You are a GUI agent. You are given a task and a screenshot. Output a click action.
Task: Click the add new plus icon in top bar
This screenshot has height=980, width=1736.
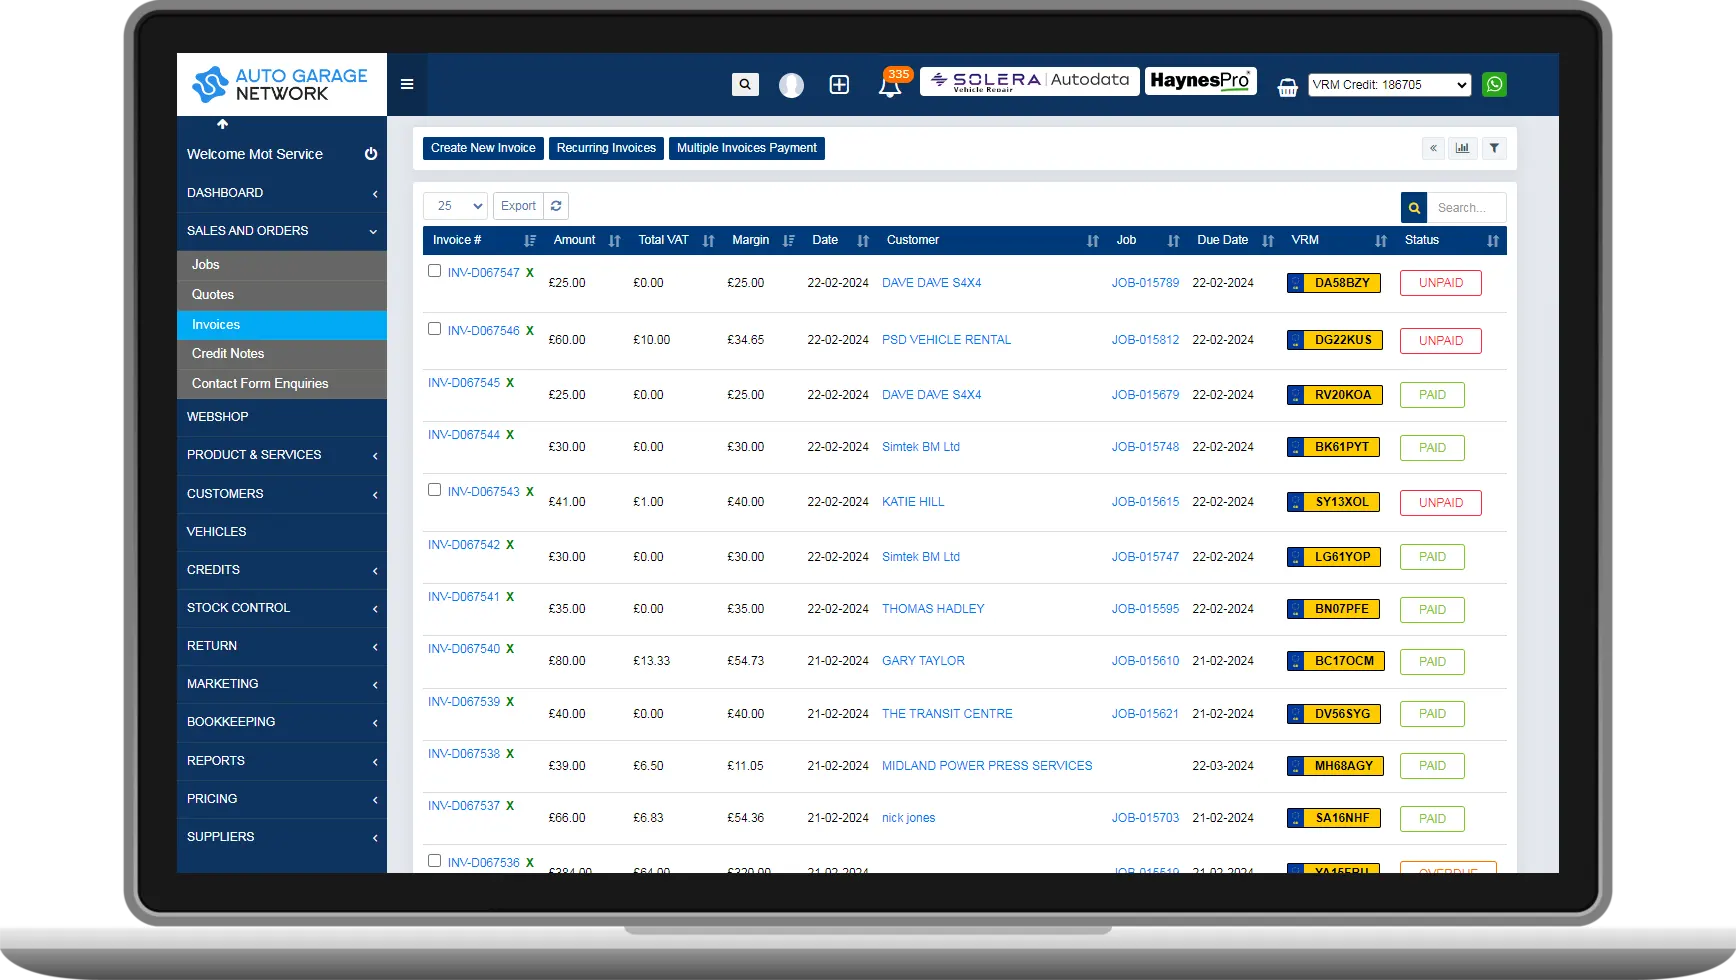coord(839,84)
